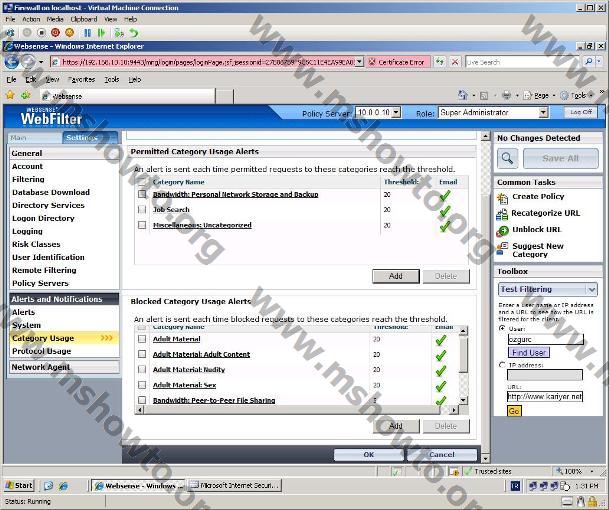Click Internet Explorer quick launch icon

click(63, 486)
